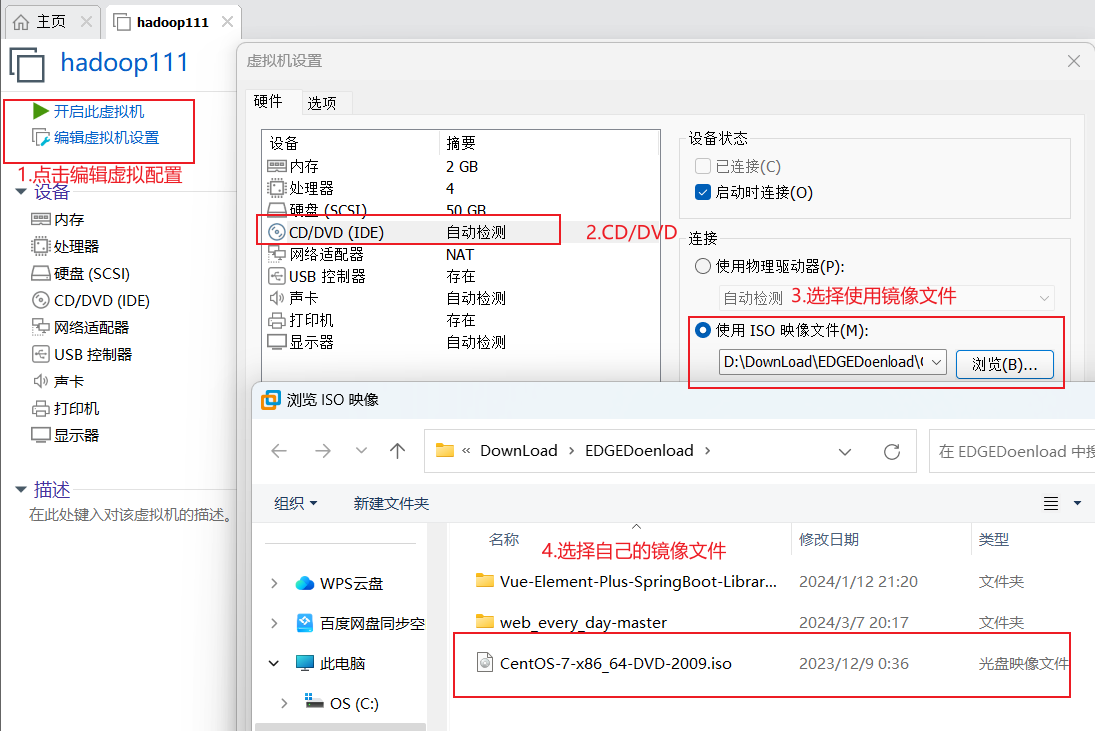The image size is (1095, 731).
Task: Select USB controller icon in hardware list
Action: [x=277, y=276]
